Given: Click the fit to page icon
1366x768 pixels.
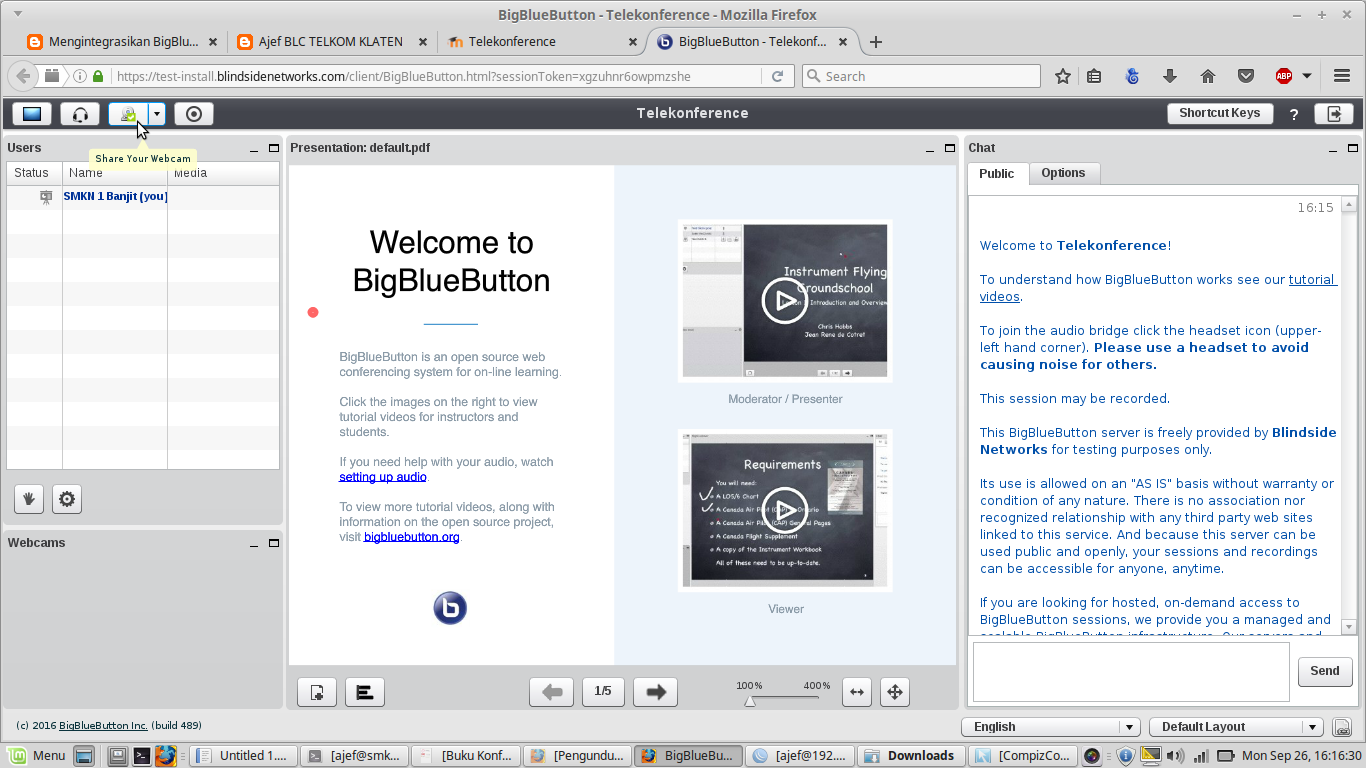Looking at the screenshot, I should pos(894,692).
